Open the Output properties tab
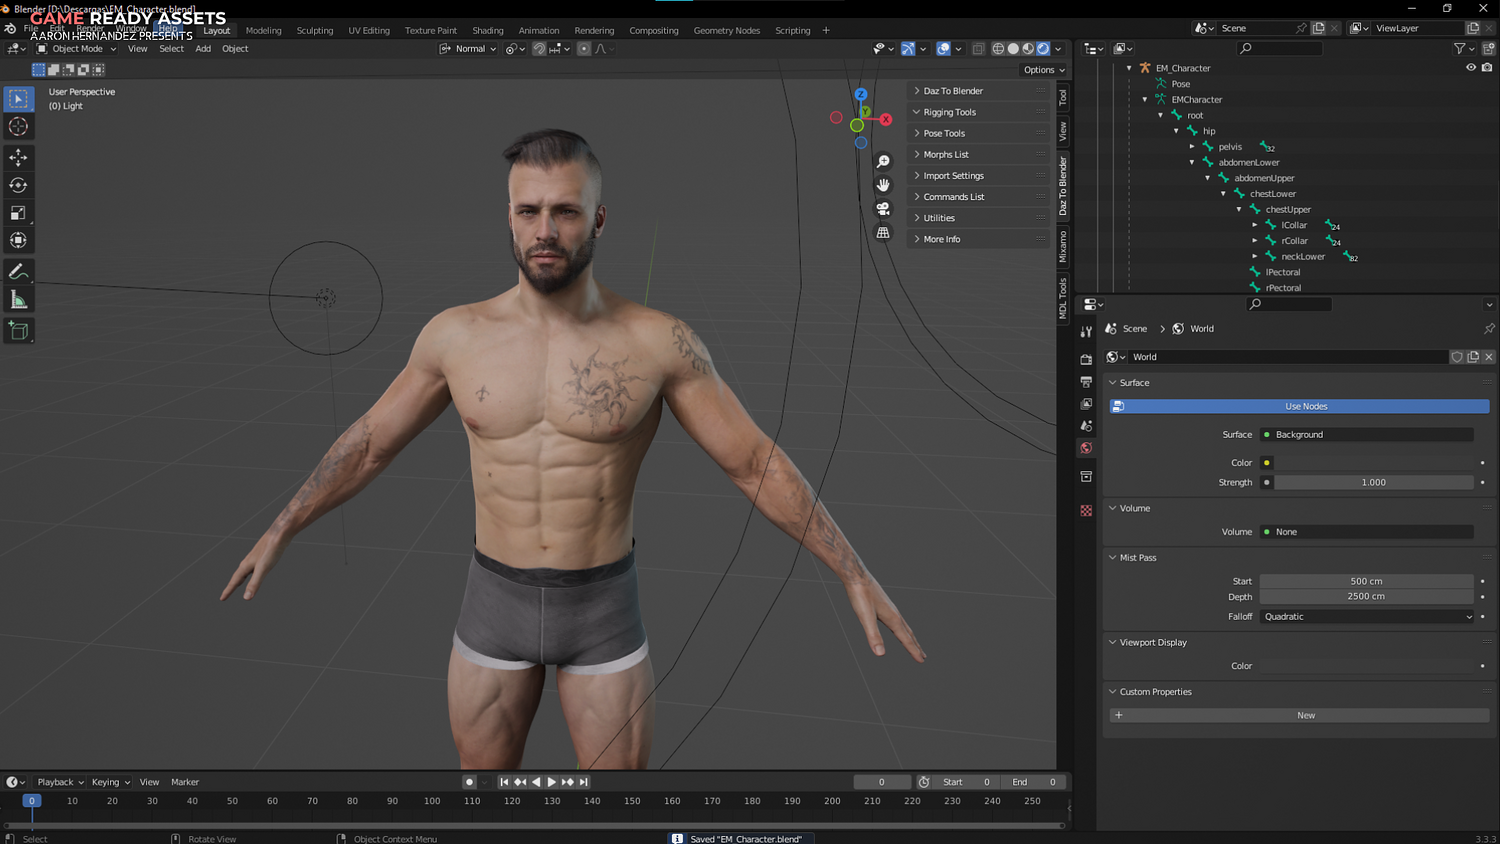 click(1086, 382)
